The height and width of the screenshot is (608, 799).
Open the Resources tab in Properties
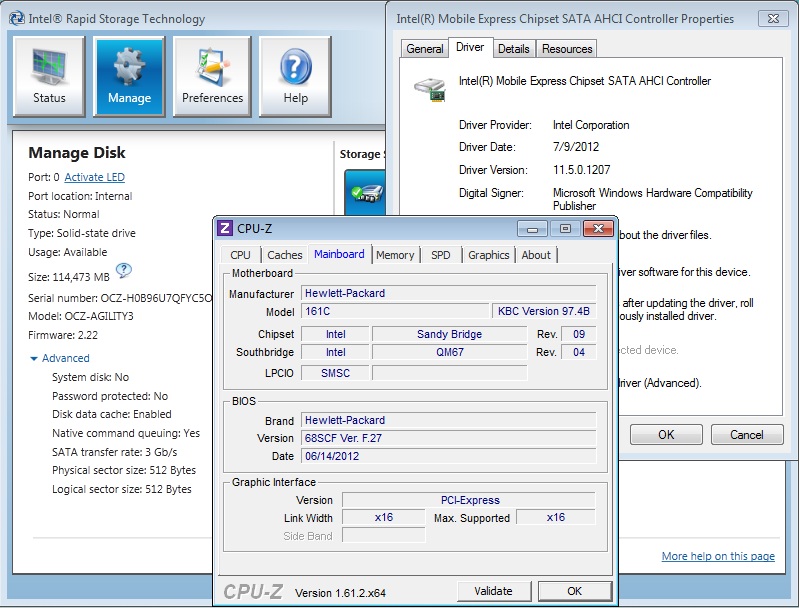567,48
